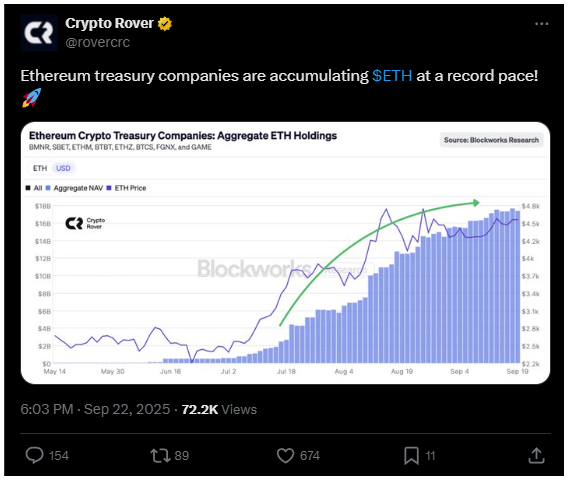
Task: Click the Source: Blockworks Research label
Action: [491, 140]
